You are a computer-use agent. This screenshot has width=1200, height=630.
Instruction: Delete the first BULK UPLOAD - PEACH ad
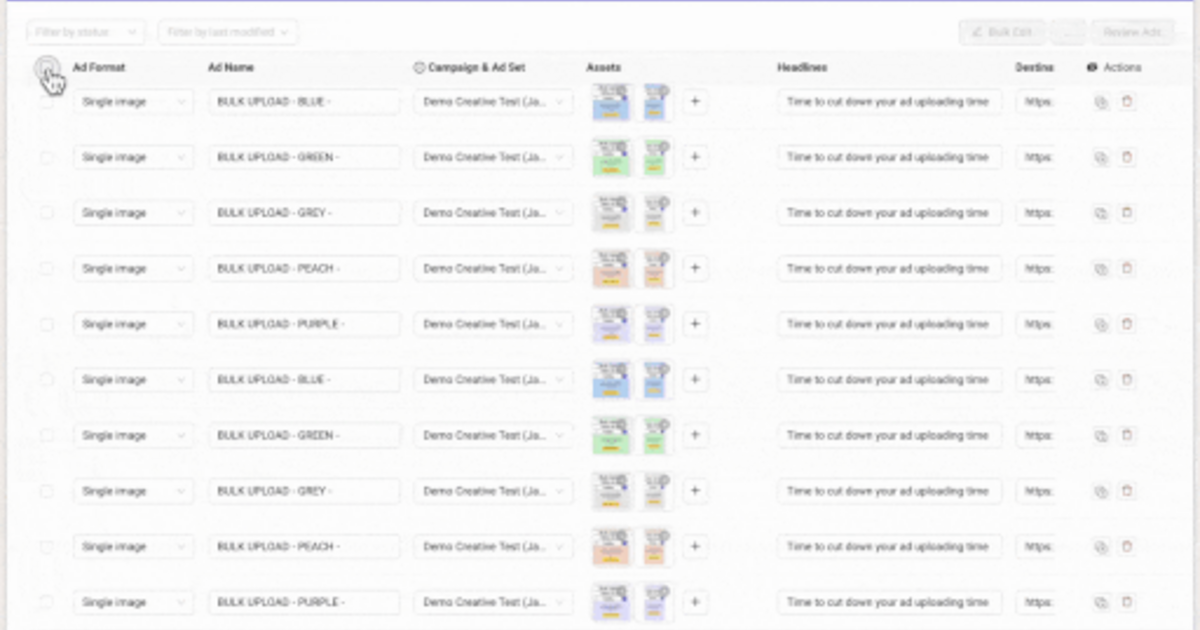point(1127,269)
